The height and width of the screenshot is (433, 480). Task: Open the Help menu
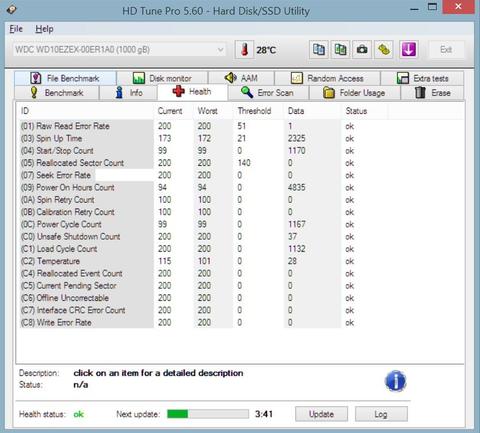(x=44, y=29)
